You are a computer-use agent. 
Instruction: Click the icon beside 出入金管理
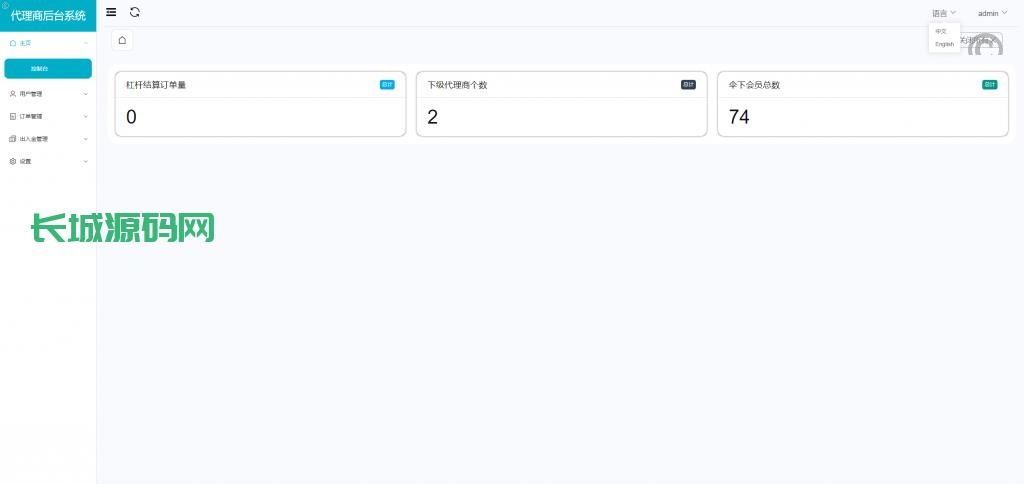[x=13, y=139]
